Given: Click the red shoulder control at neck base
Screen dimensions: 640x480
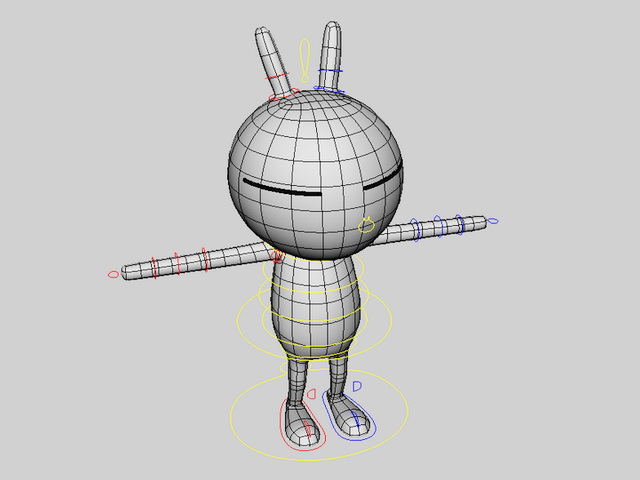Looking at the screenshot, I should [278, 256].
